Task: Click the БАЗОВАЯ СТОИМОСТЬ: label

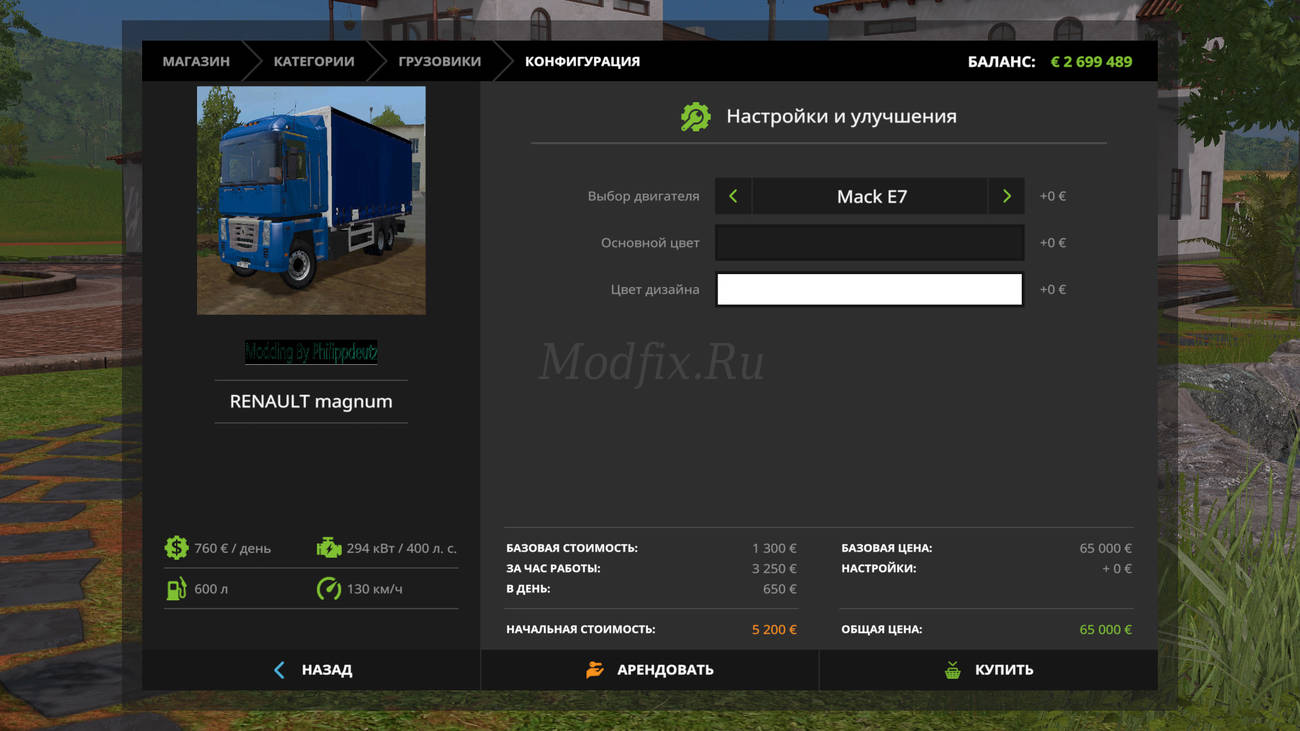Action: [571, 548]
